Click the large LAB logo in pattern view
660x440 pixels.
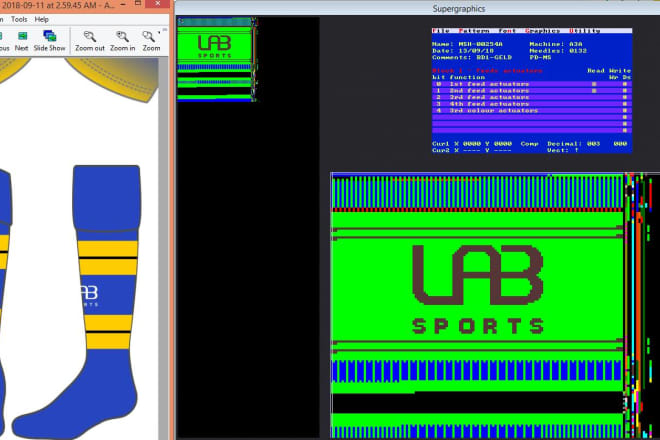[x=477, y=275]
